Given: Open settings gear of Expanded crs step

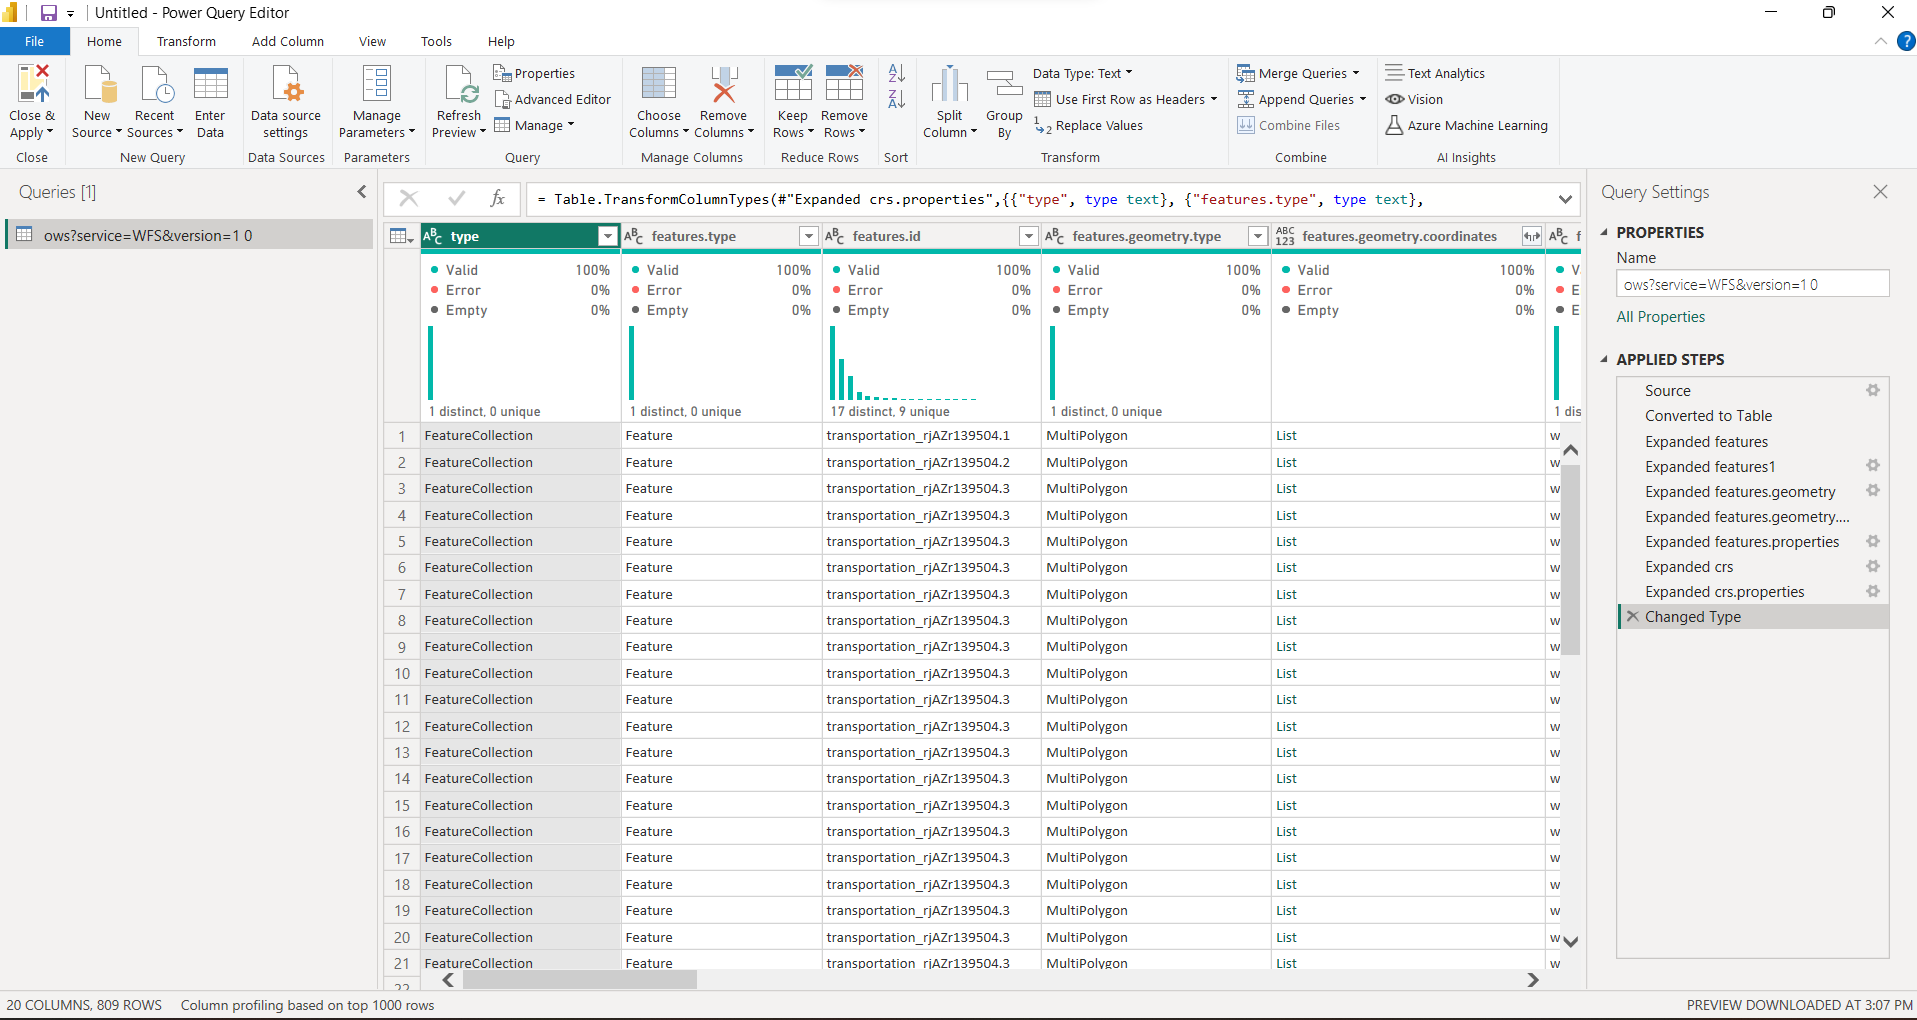Looking at the screenshot, I should (1873, 566).
